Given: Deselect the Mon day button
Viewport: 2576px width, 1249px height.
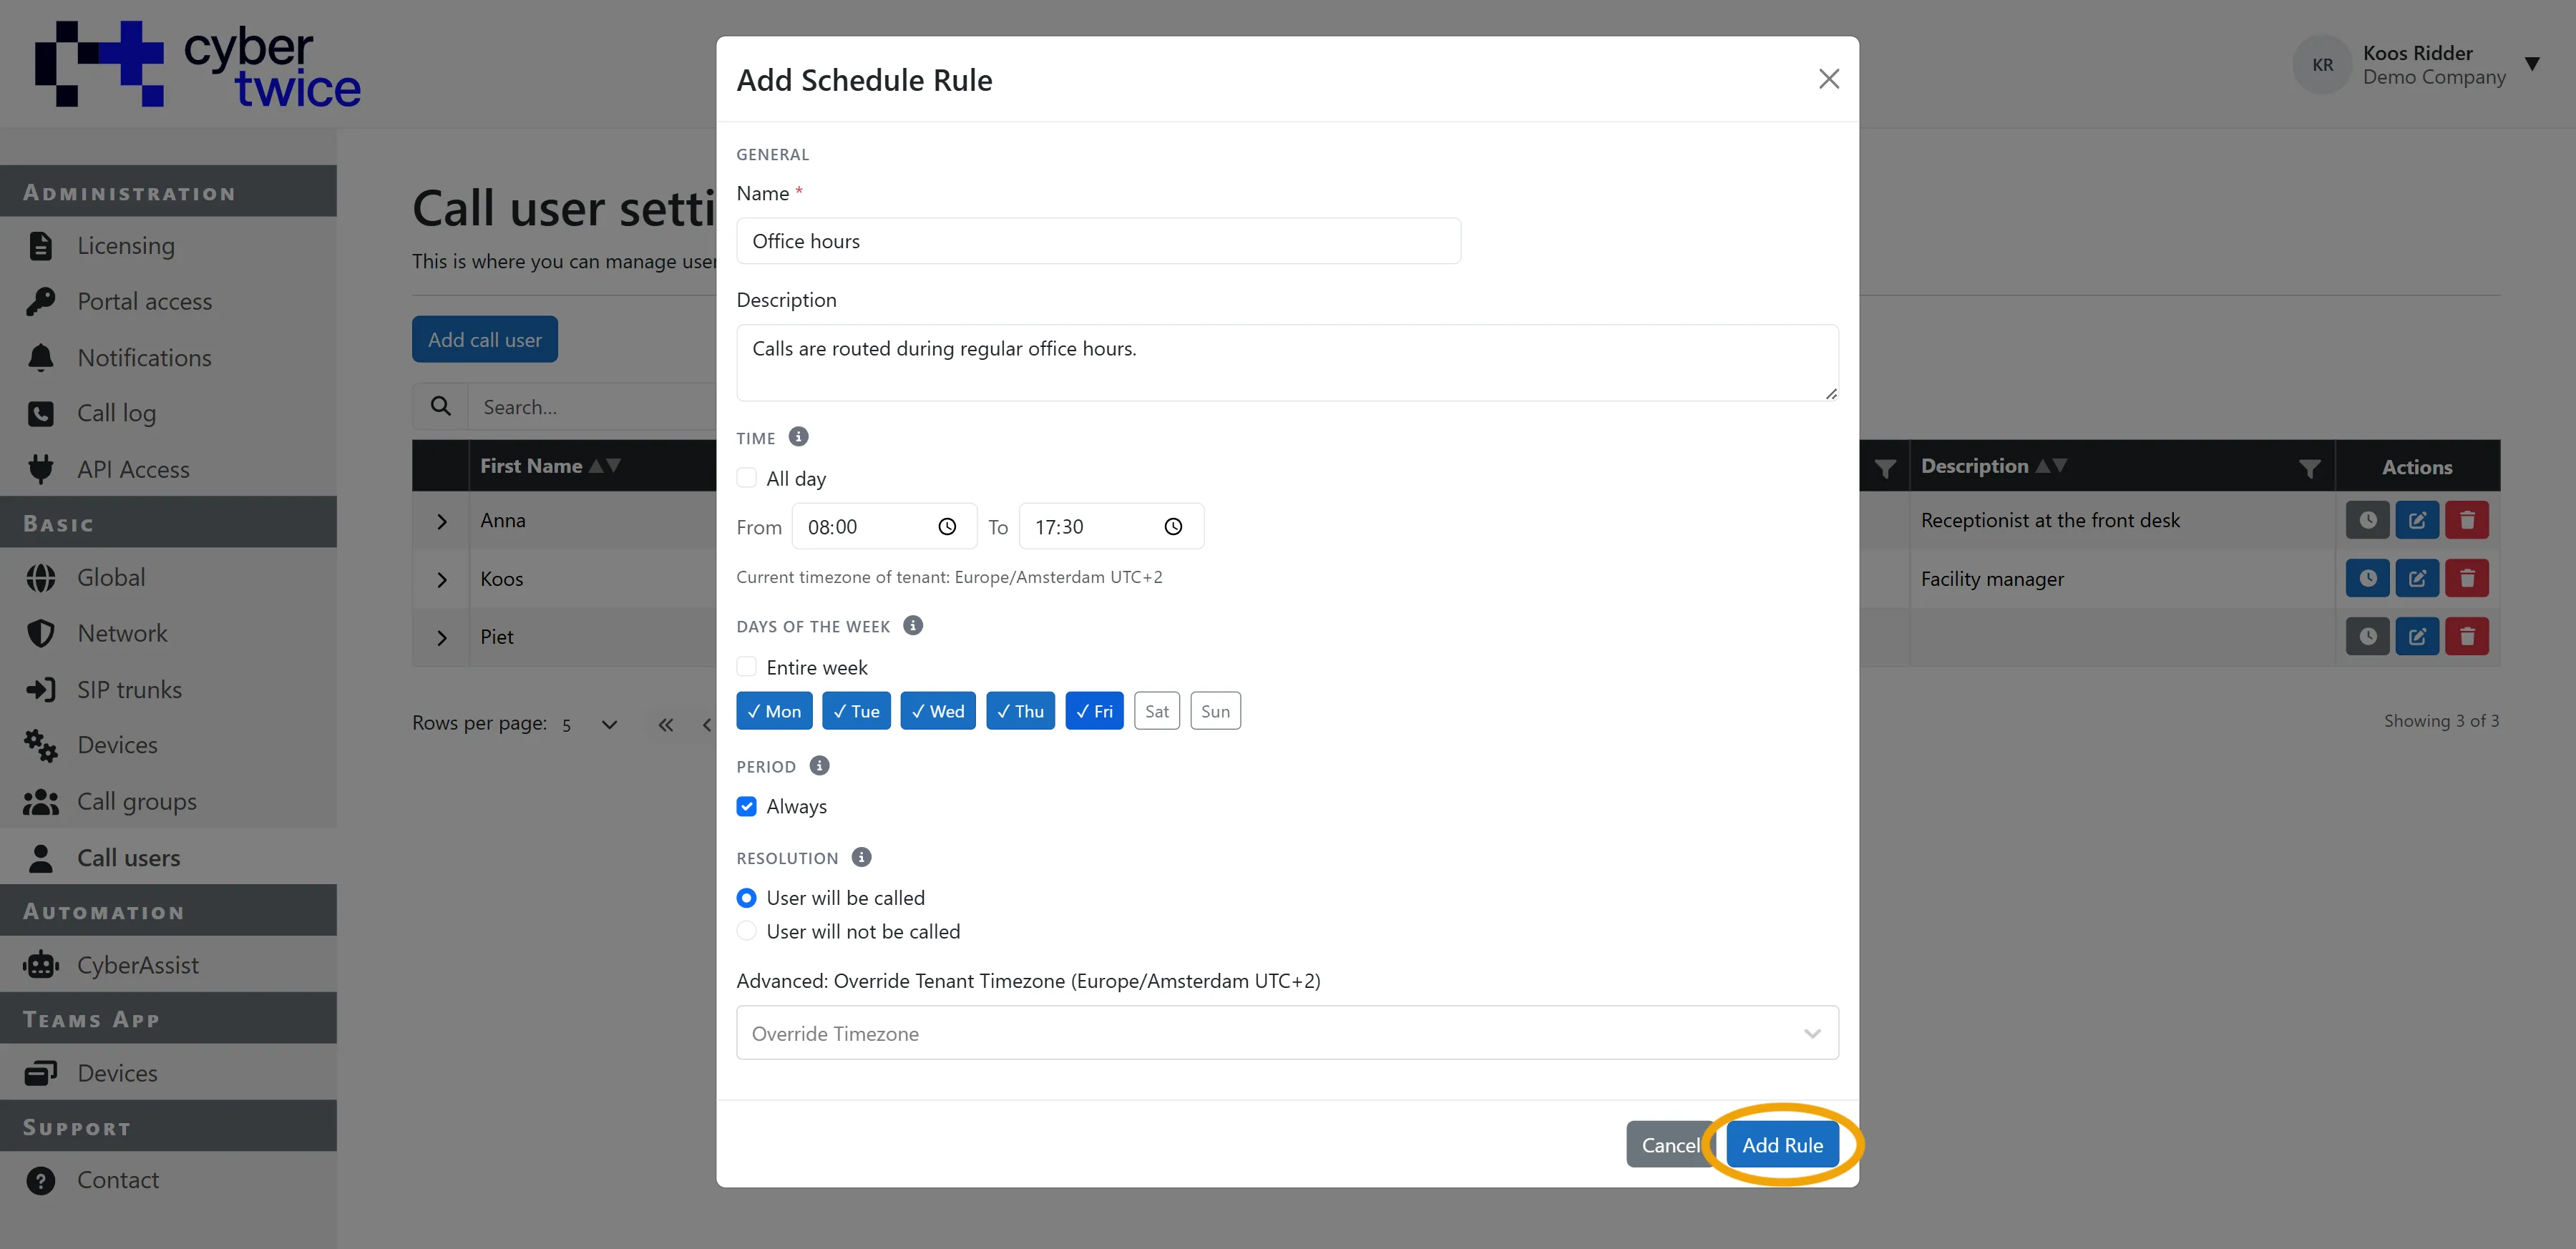Looking at the screenshot, I should [x=774, y=711].
